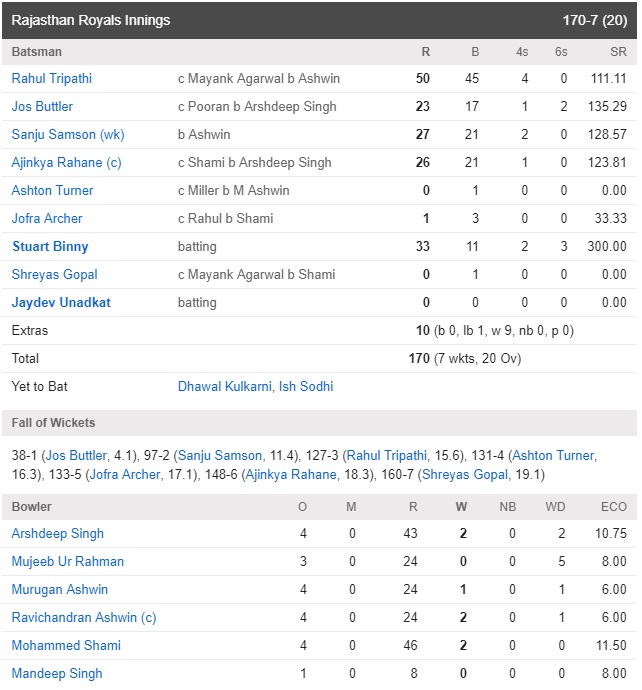Open Ravichandran Ashwin (c) bowler profile
The image size is (642, 690).
click(x=84, y=618)
